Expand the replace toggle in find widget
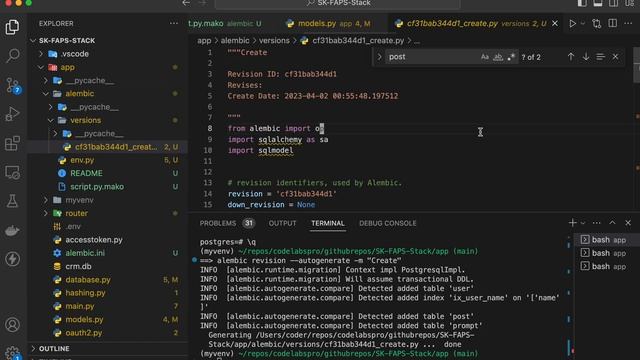The width and height of the screenshot is (640, 360). click(x=379, y=57)
